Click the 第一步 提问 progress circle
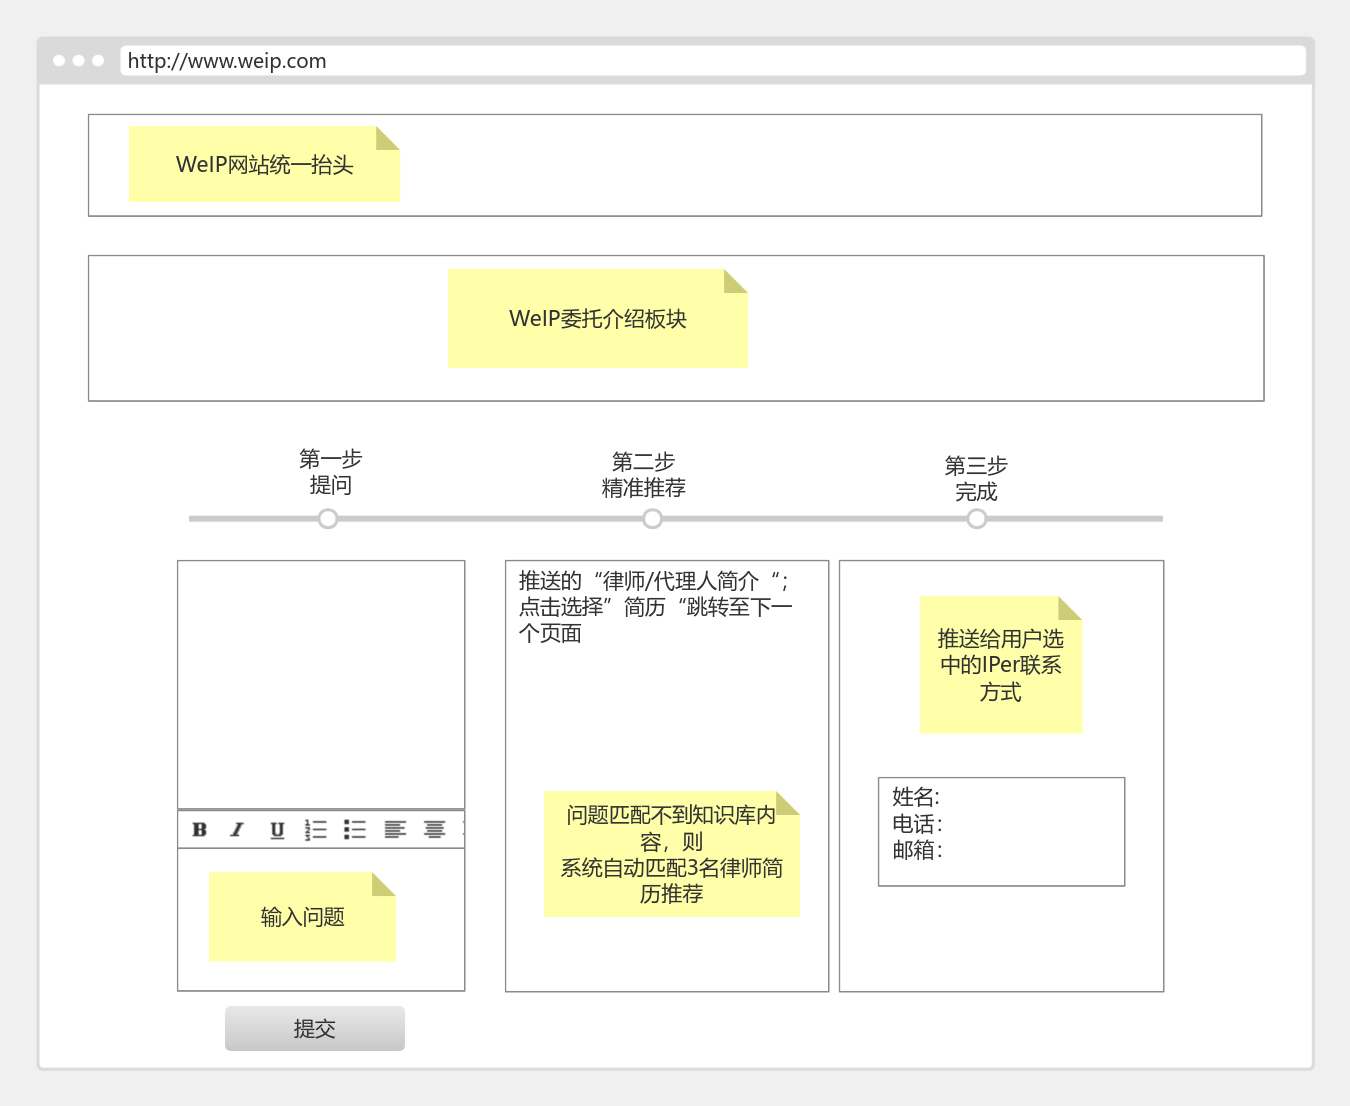The height and width of the screenshot is (1106, 1350). pos(327,518)
